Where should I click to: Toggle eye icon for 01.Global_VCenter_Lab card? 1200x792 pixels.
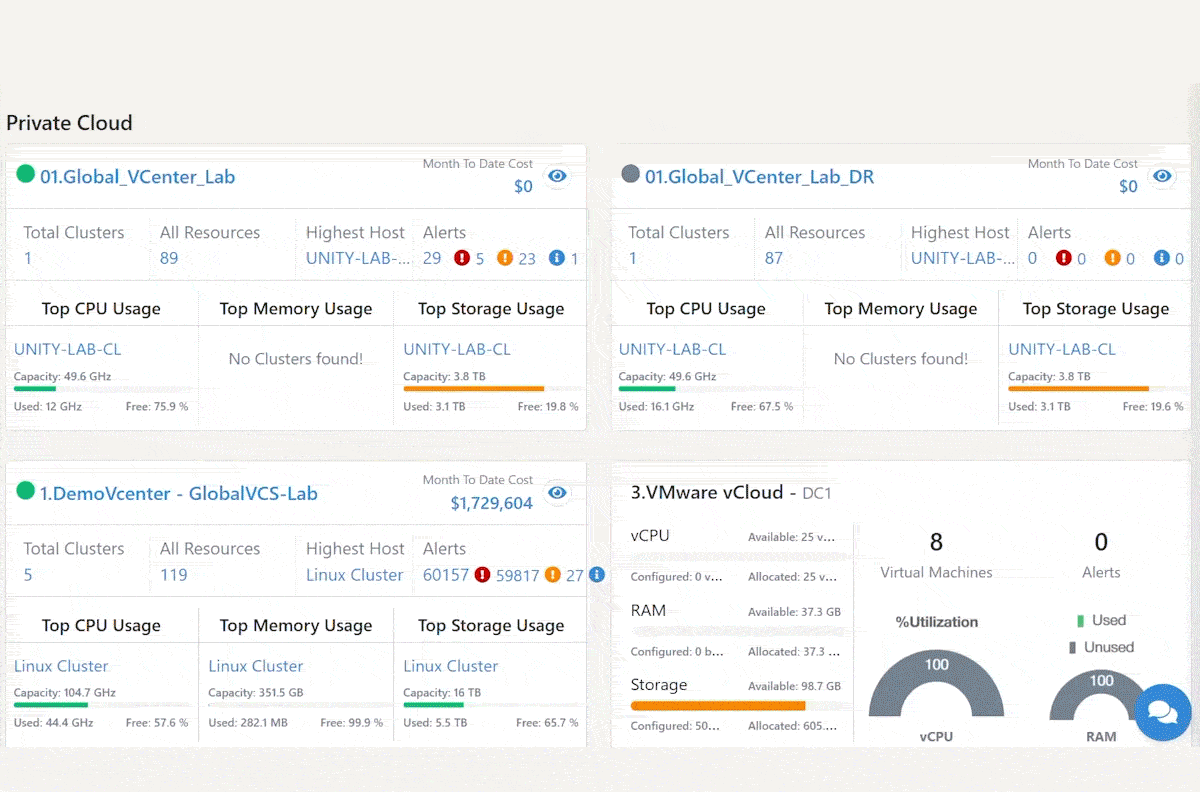click(x=558, y=177)
